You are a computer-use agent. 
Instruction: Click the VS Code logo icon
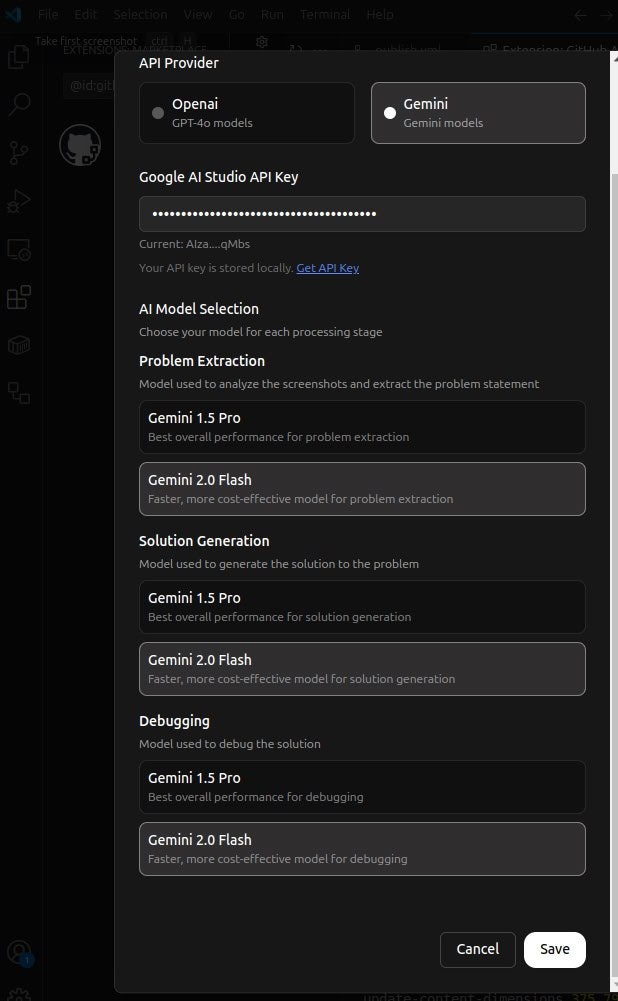[x=13, y=14]
